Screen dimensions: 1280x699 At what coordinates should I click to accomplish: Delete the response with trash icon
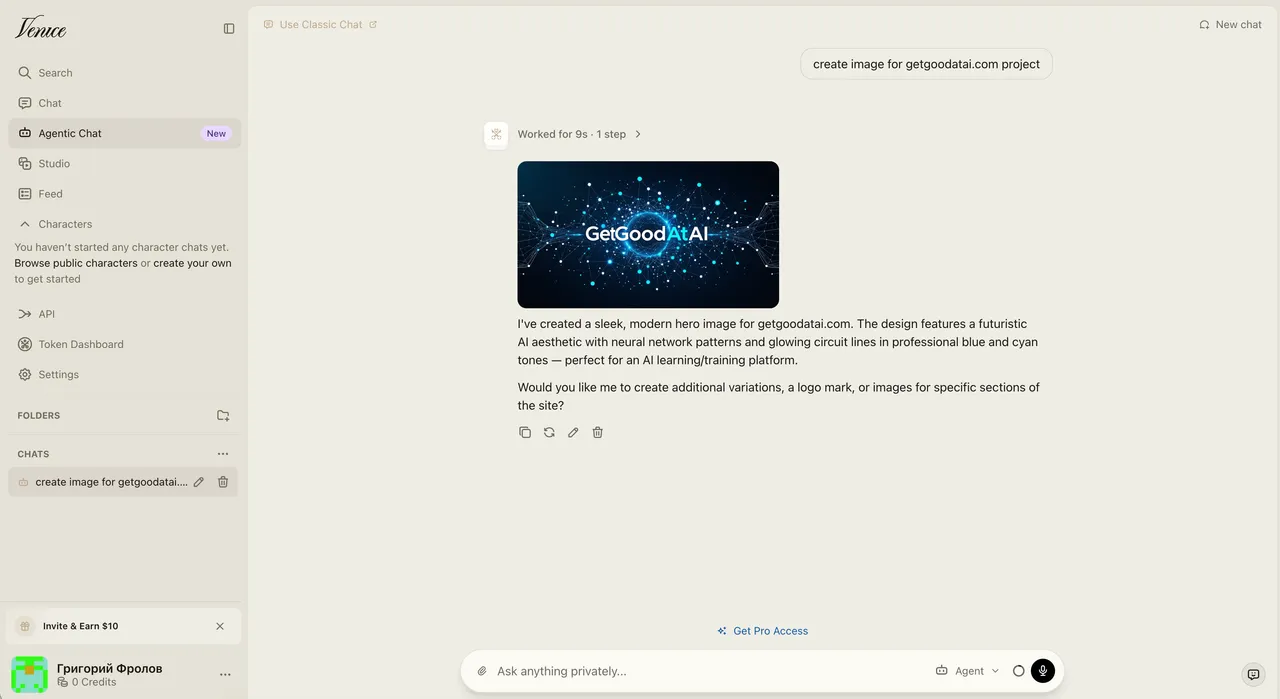pyautogui.click(x=597, y=432)
